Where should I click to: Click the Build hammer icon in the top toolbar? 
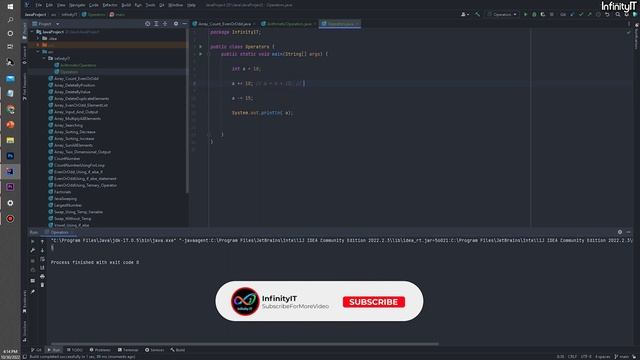pos(477,14)
